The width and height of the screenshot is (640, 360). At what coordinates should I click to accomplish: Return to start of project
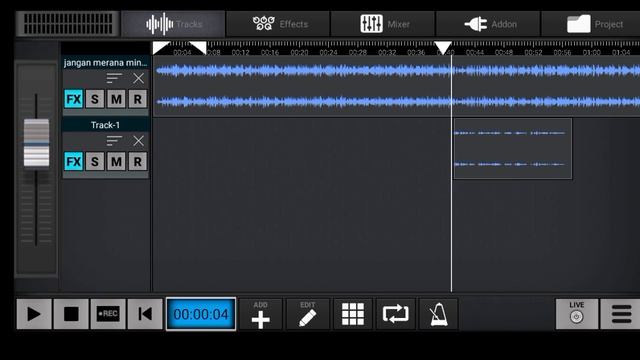145,314
